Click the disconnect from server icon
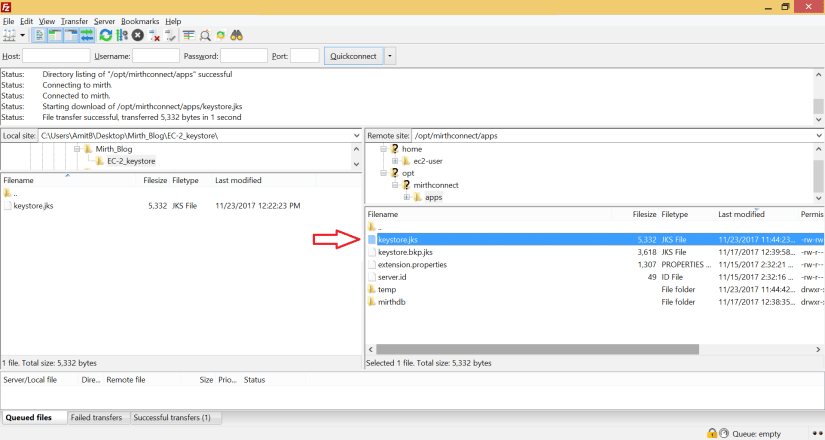The width and height of the screenshot is (825, 440). tap(155, 36)
